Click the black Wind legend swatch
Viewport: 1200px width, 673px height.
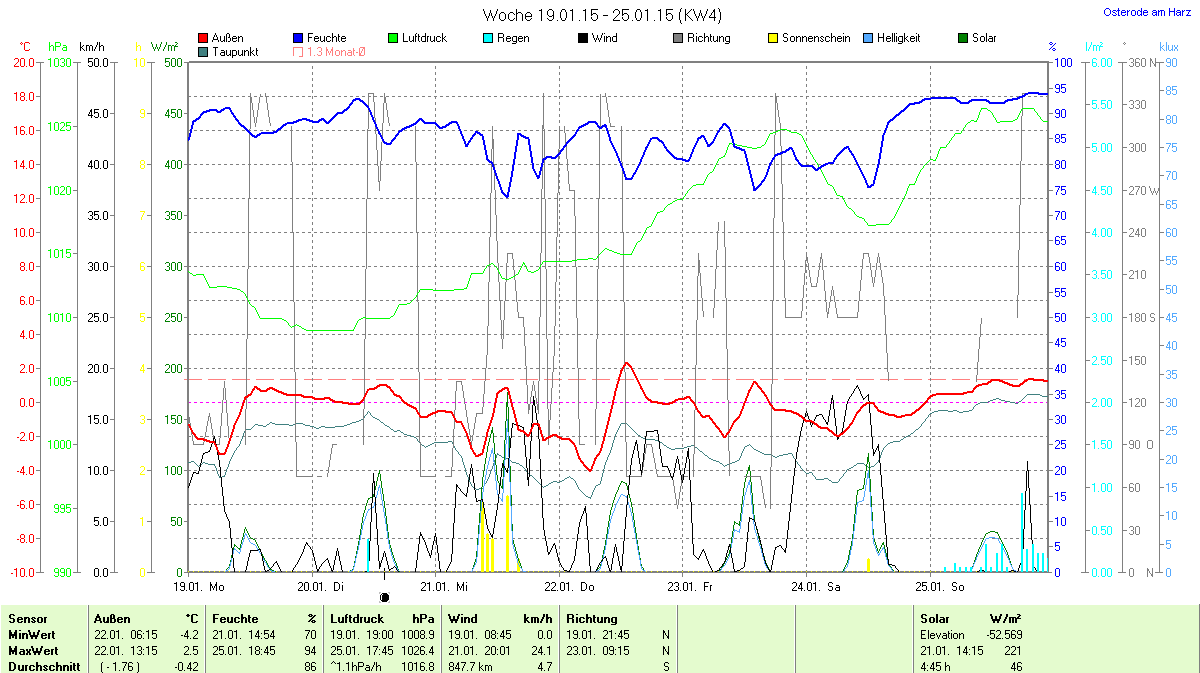tap(582, 38)
